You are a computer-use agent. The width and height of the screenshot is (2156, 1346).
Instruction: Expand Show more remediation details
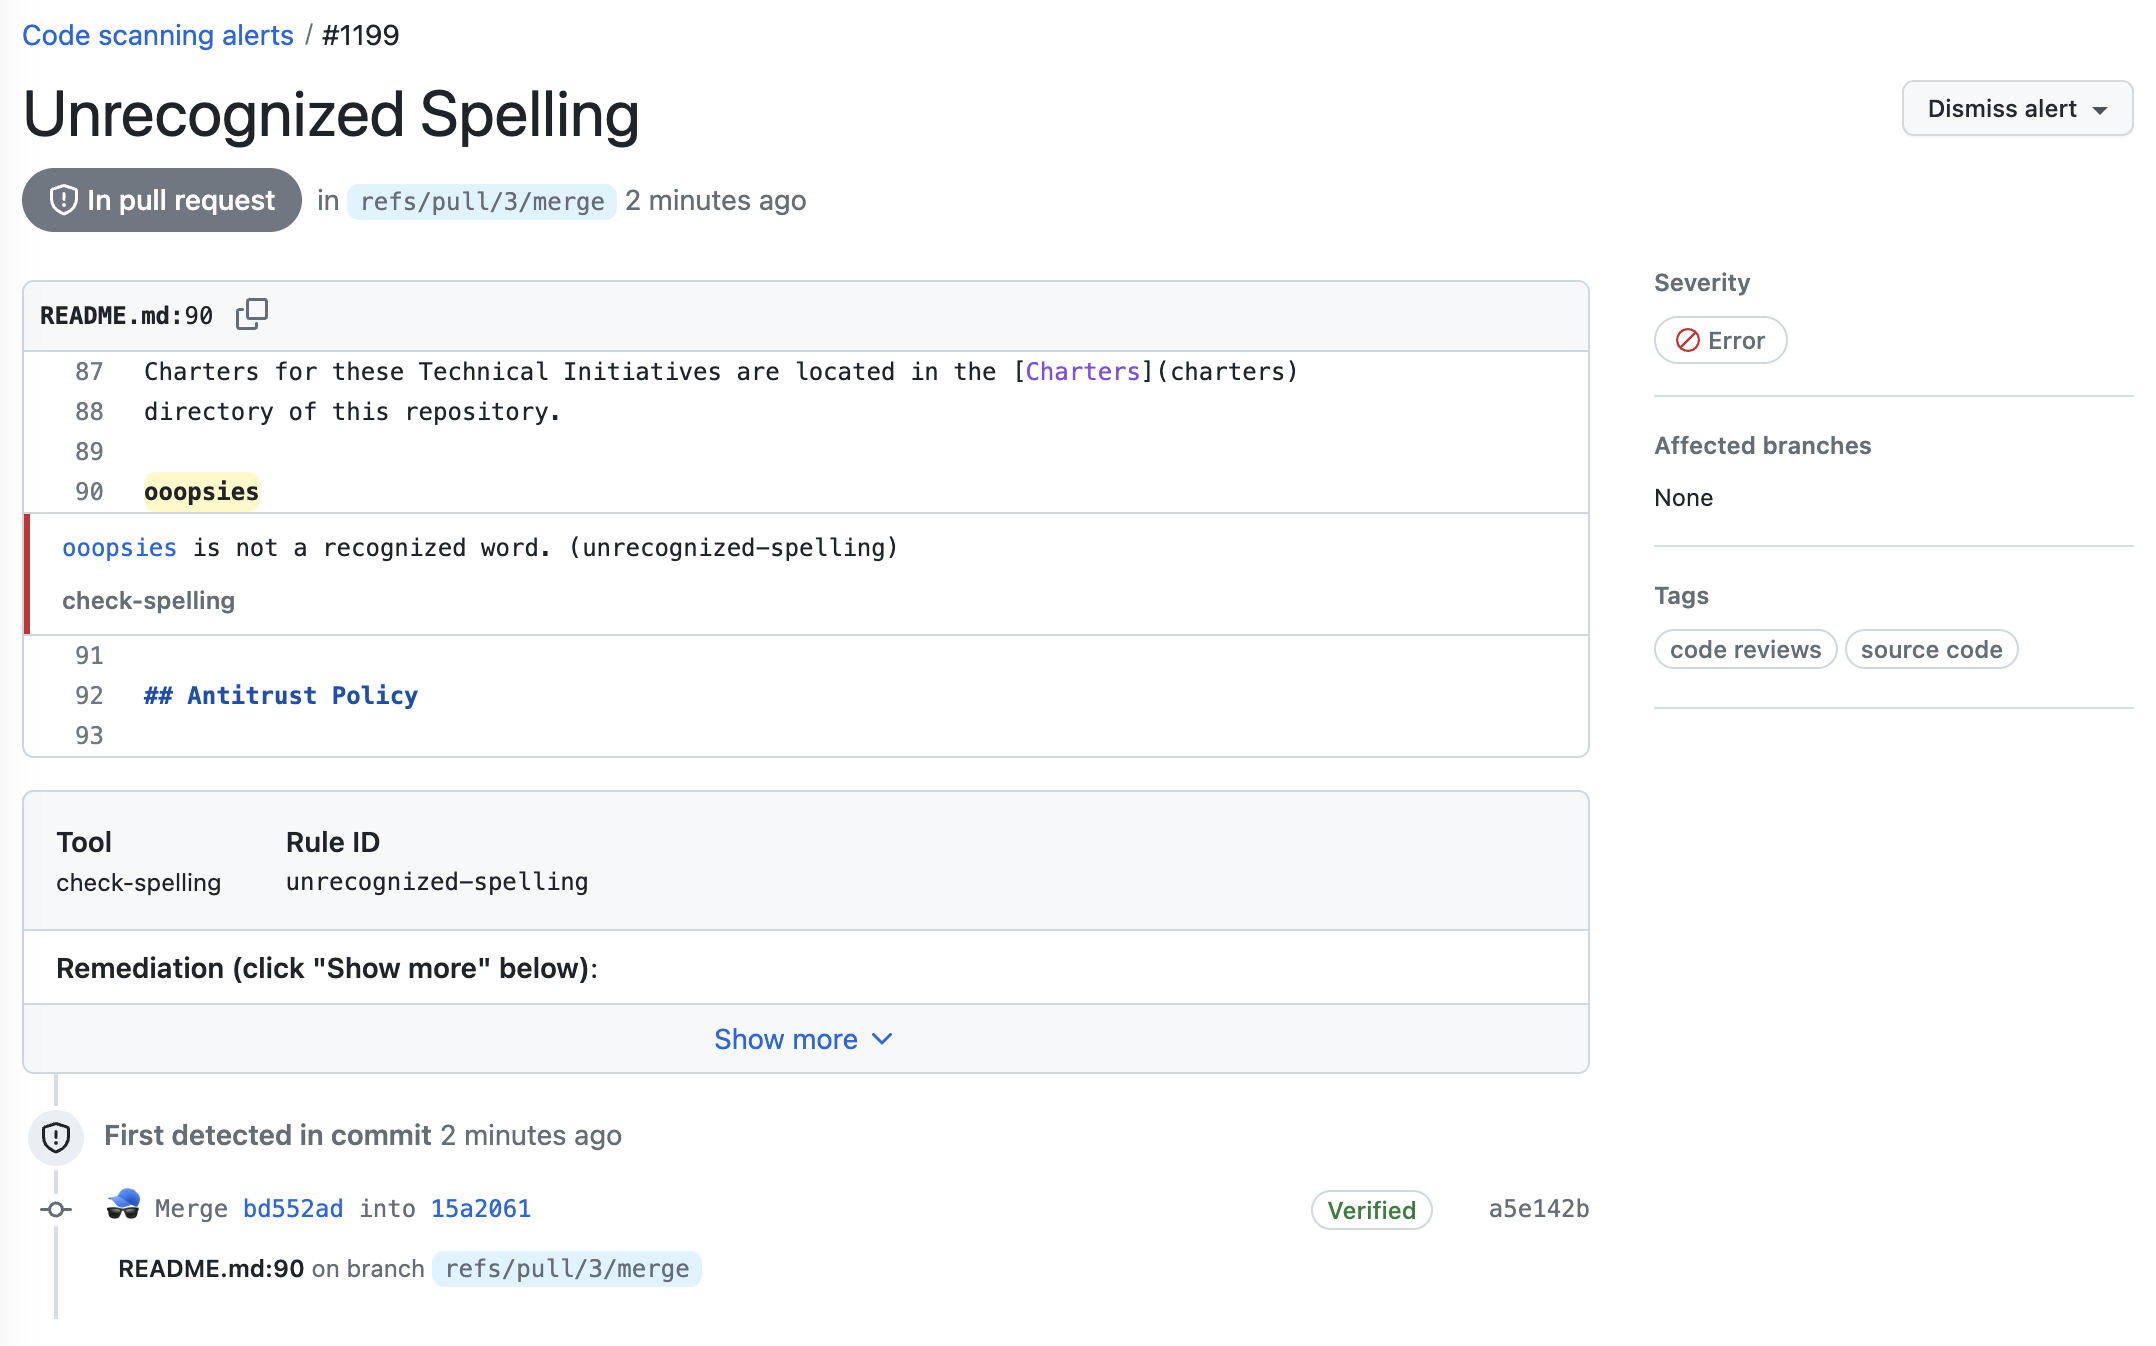(786, 1039)
